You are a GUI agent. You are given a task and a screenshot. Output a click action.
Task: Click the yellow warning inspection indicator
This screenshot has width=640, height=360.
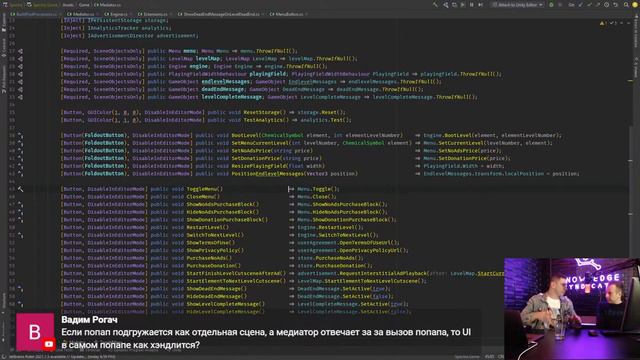tap(602, 23)
